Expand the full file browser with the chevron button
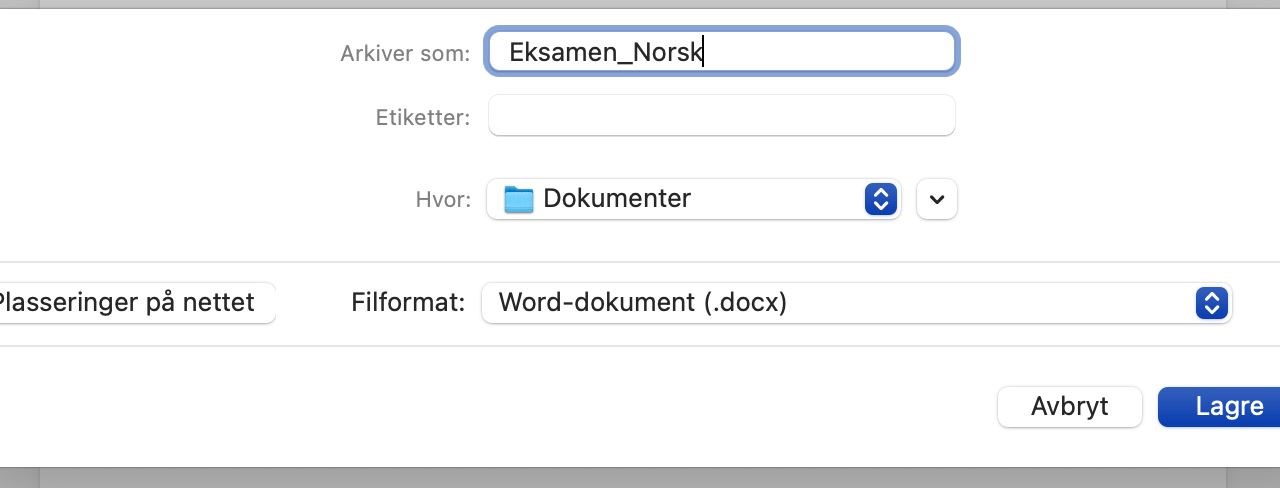 (x=937, y=199)
